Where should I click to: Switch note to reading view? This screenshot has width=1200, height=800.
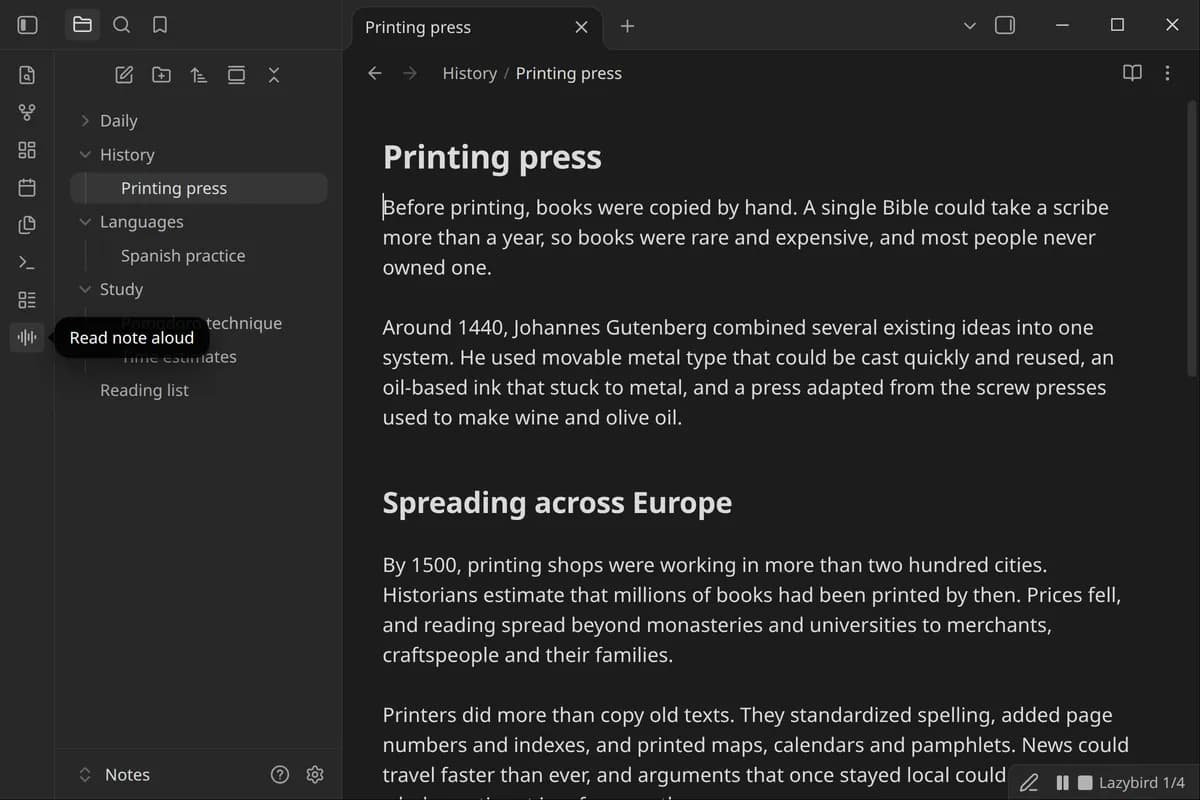(x=1132, y=73)
